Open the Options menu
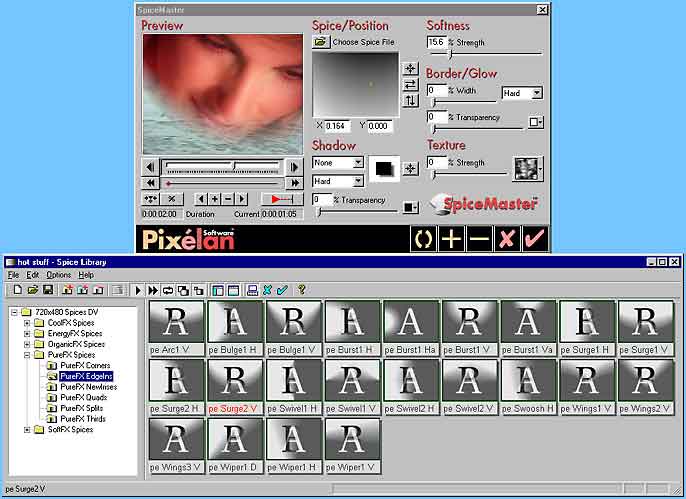This screenshot has height=499, width=686. point(59,275)
